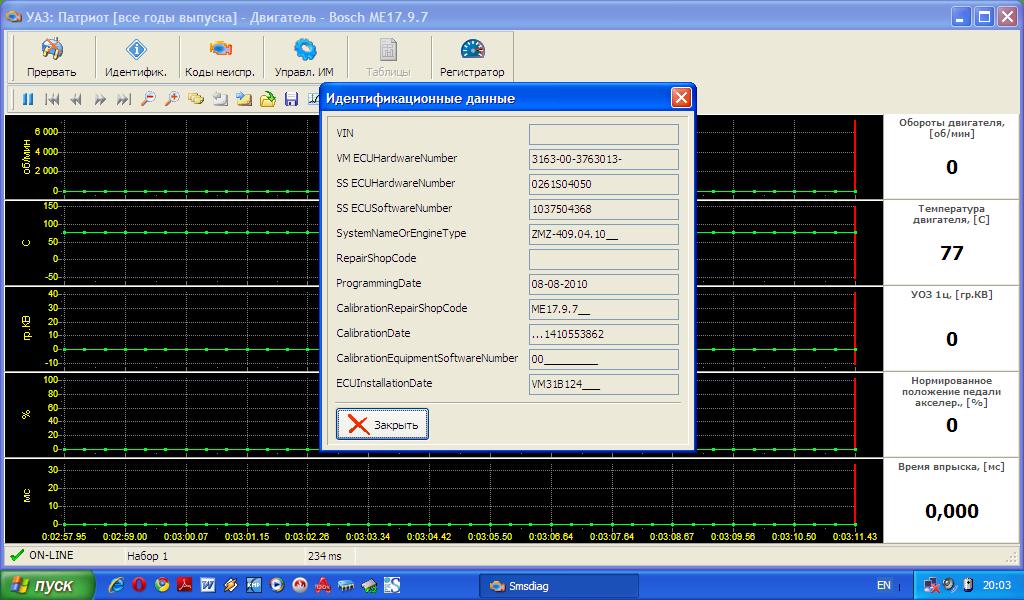Click the Время впрыска value 0,000

(952, 511)
